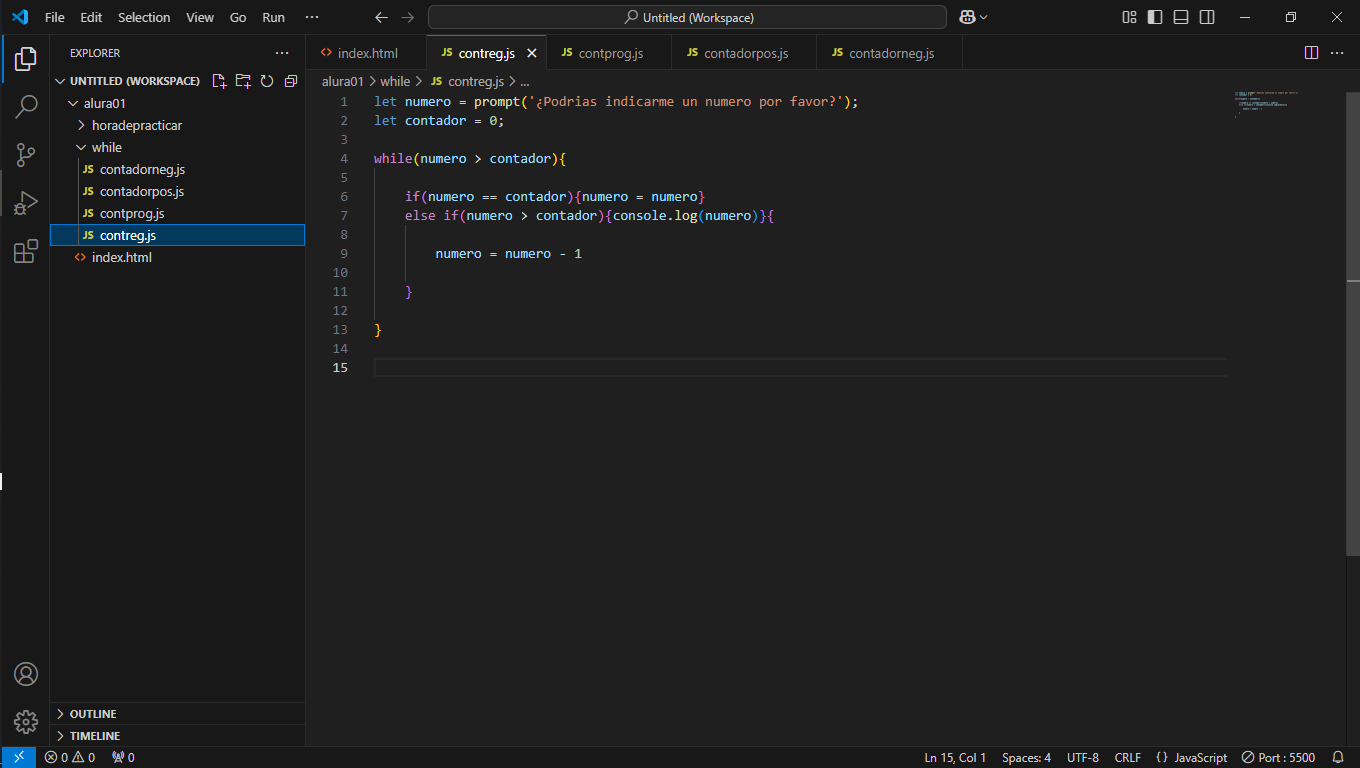Close the contreg.js tab
1360x768 pixels.
532,53
